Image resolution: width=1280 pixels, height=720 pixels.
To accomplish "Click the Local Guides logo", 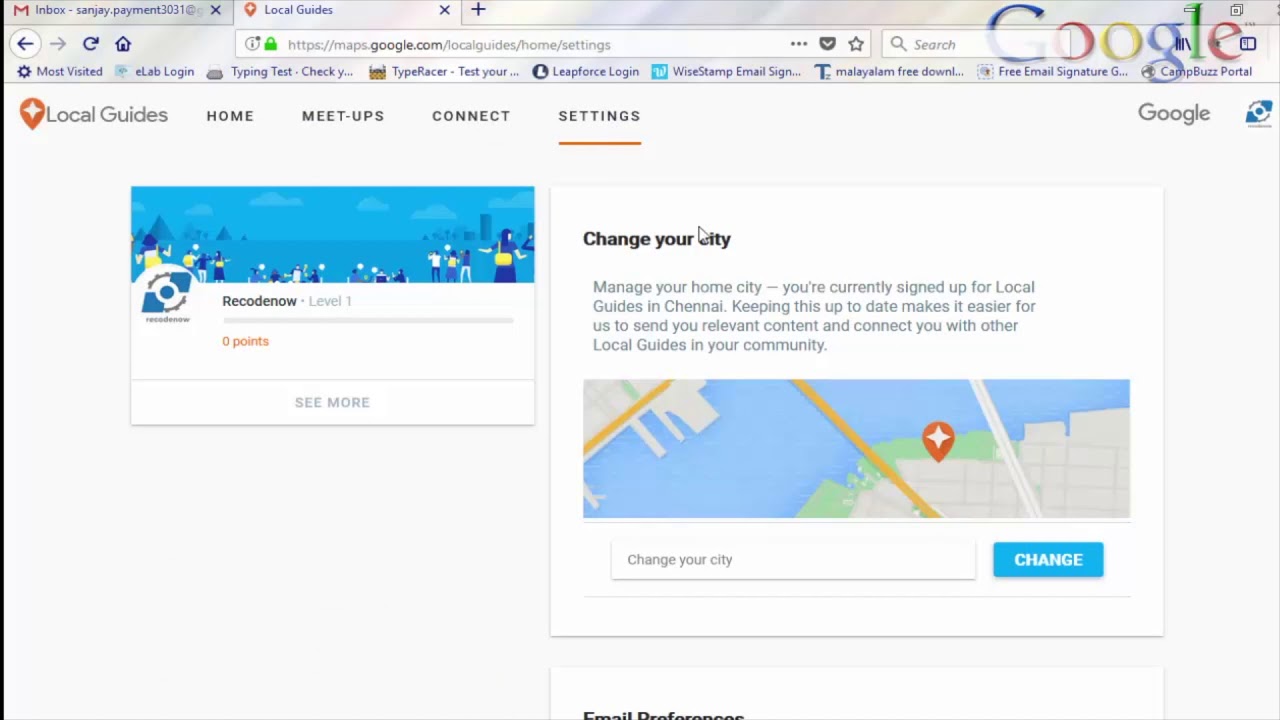I will [x=94, y=115].
